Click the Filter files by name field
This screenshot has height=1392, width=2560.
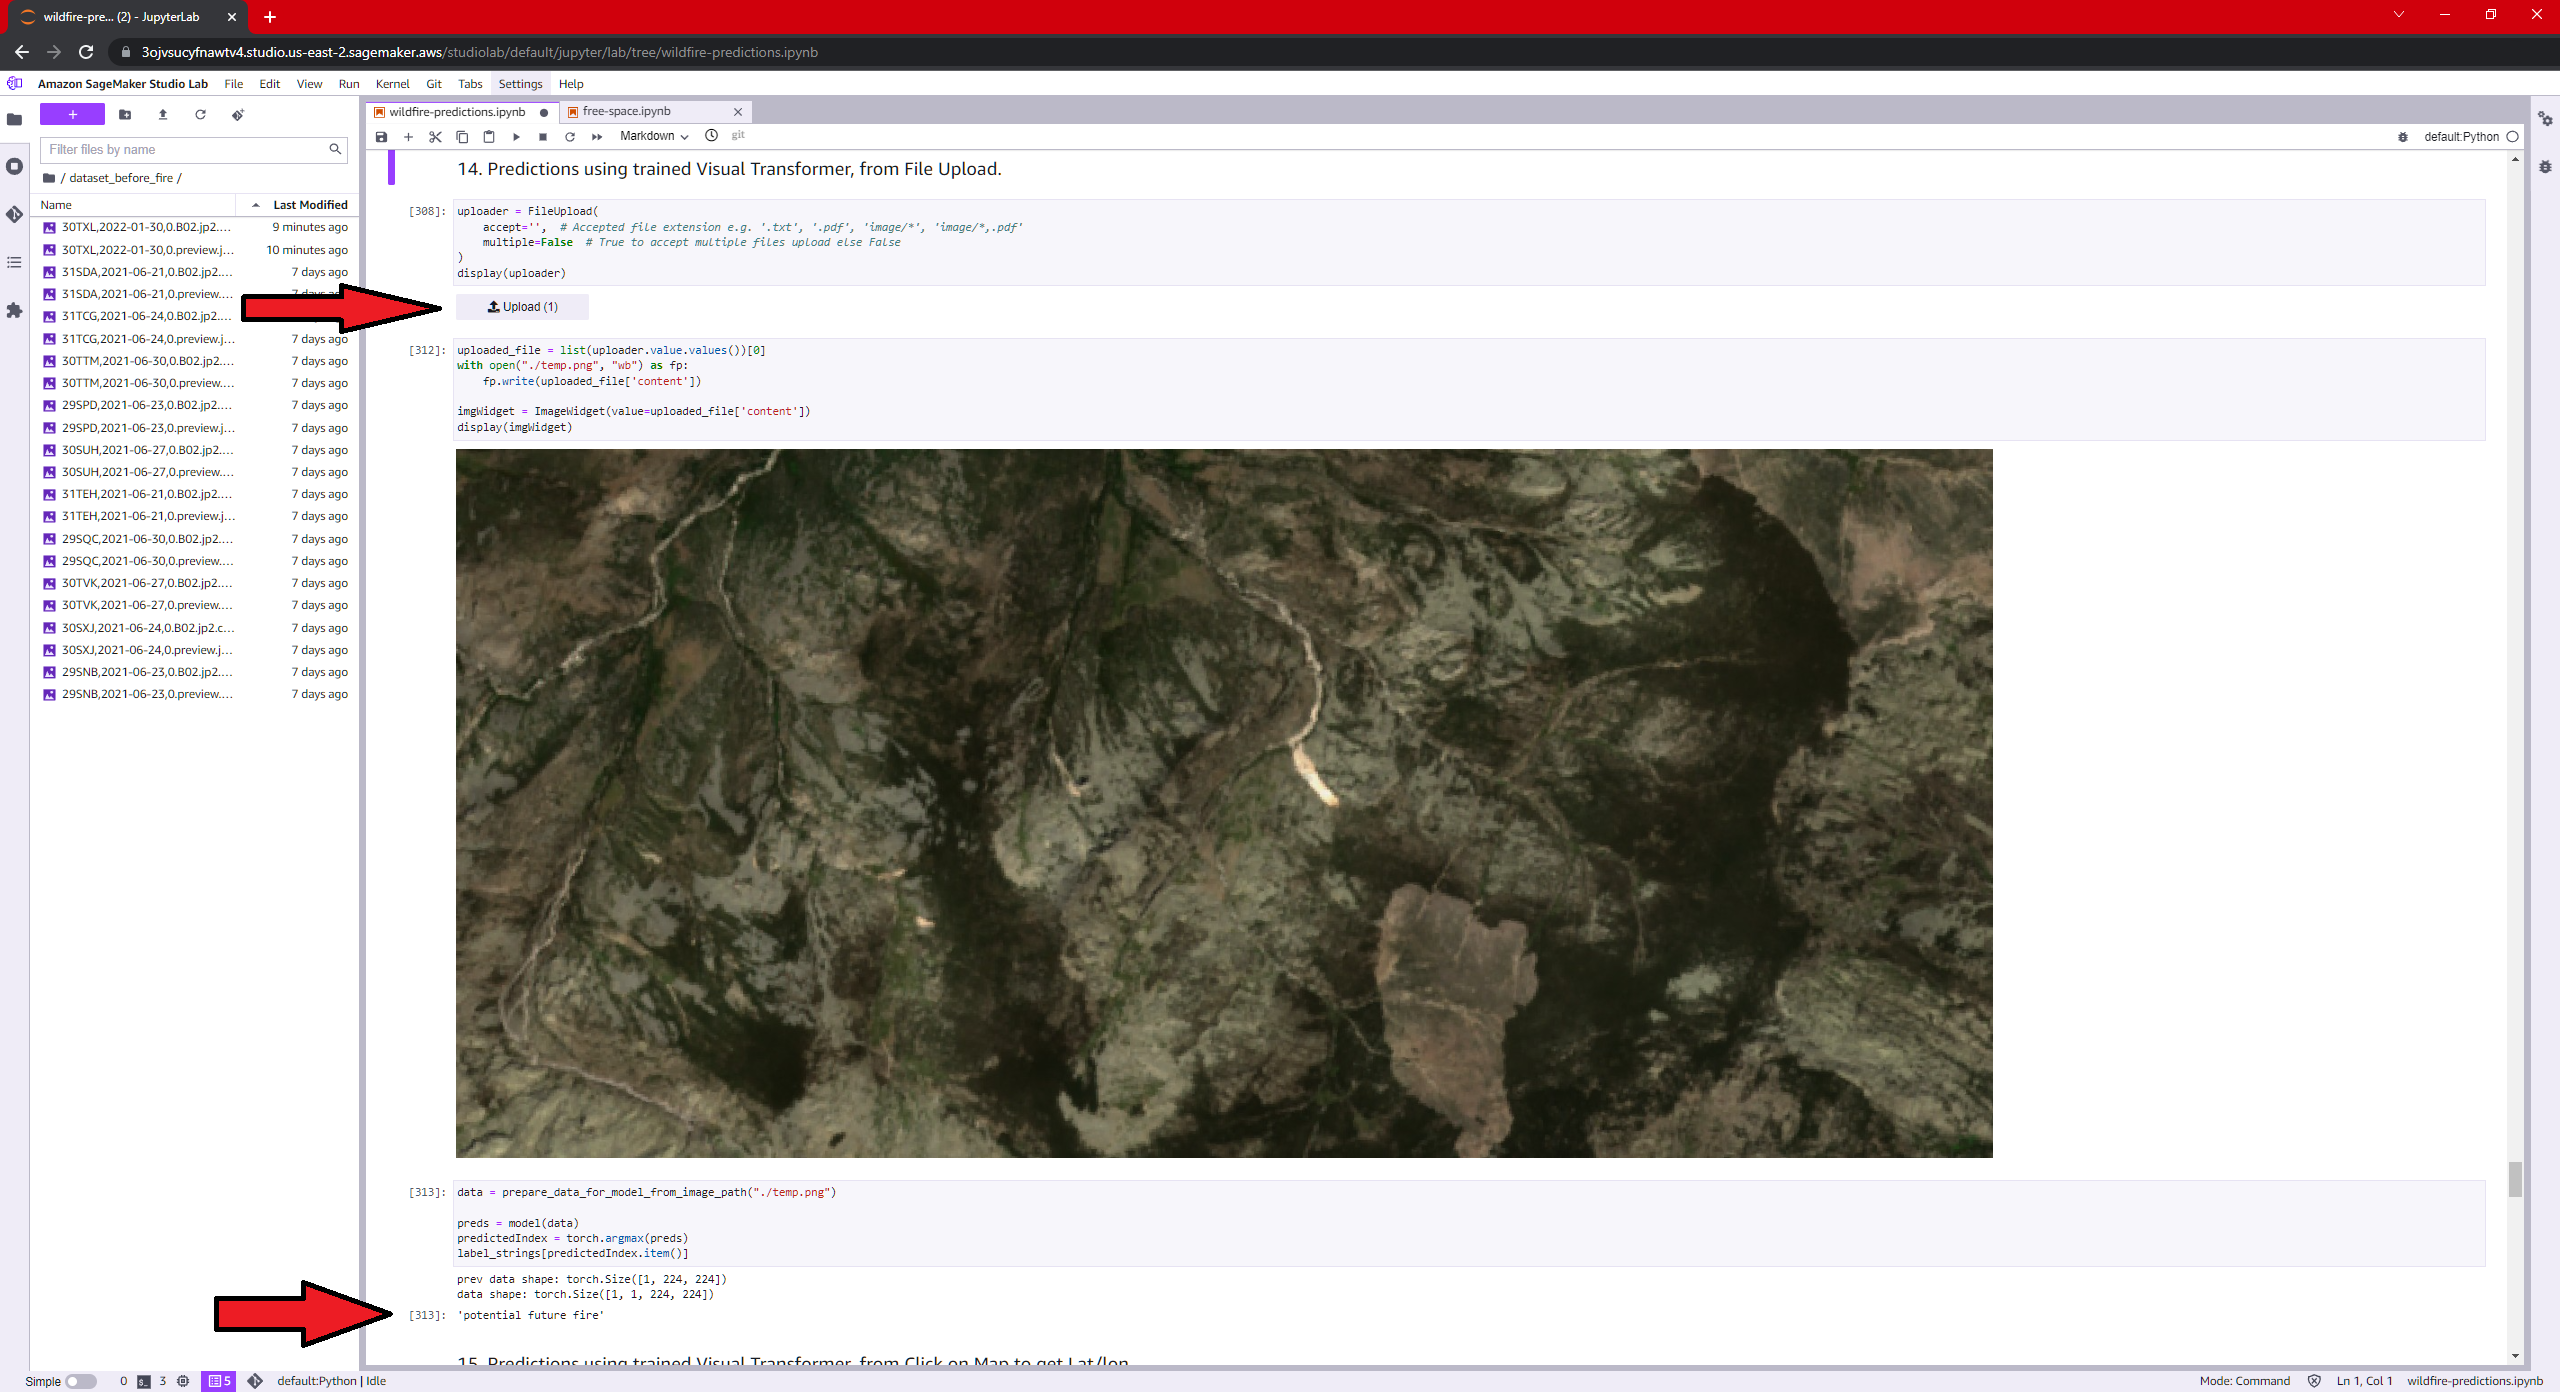click(185, 150)
